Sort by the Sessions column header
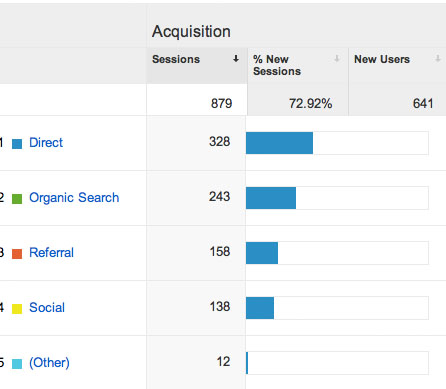 click(176, 59)
